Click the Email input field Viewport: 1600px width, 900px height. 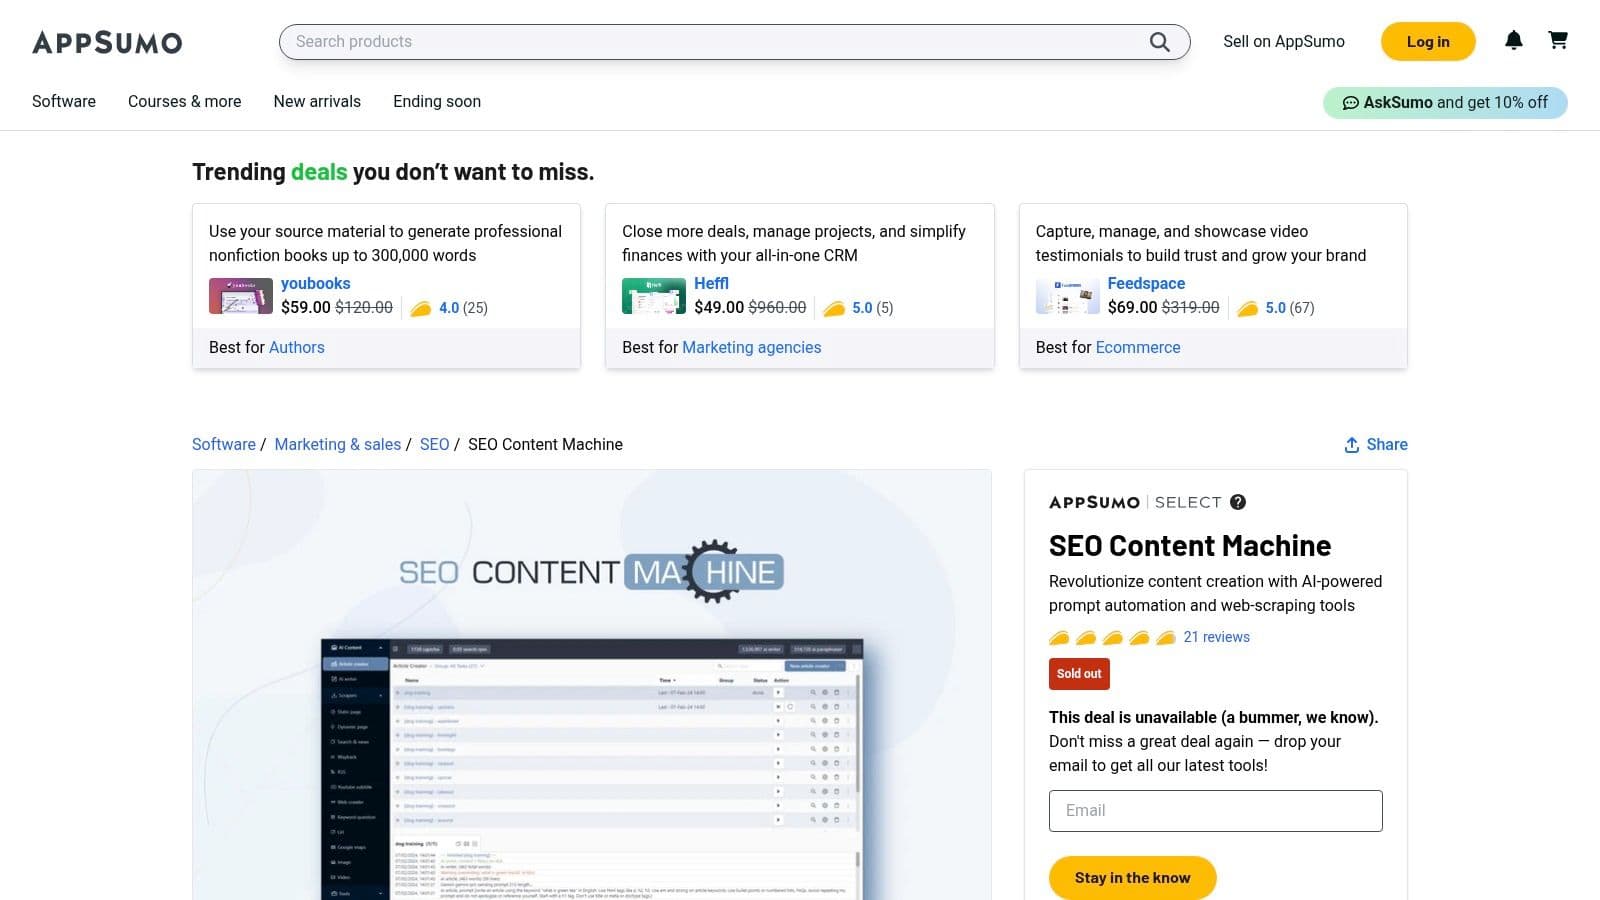click(x=1215, y=810)
